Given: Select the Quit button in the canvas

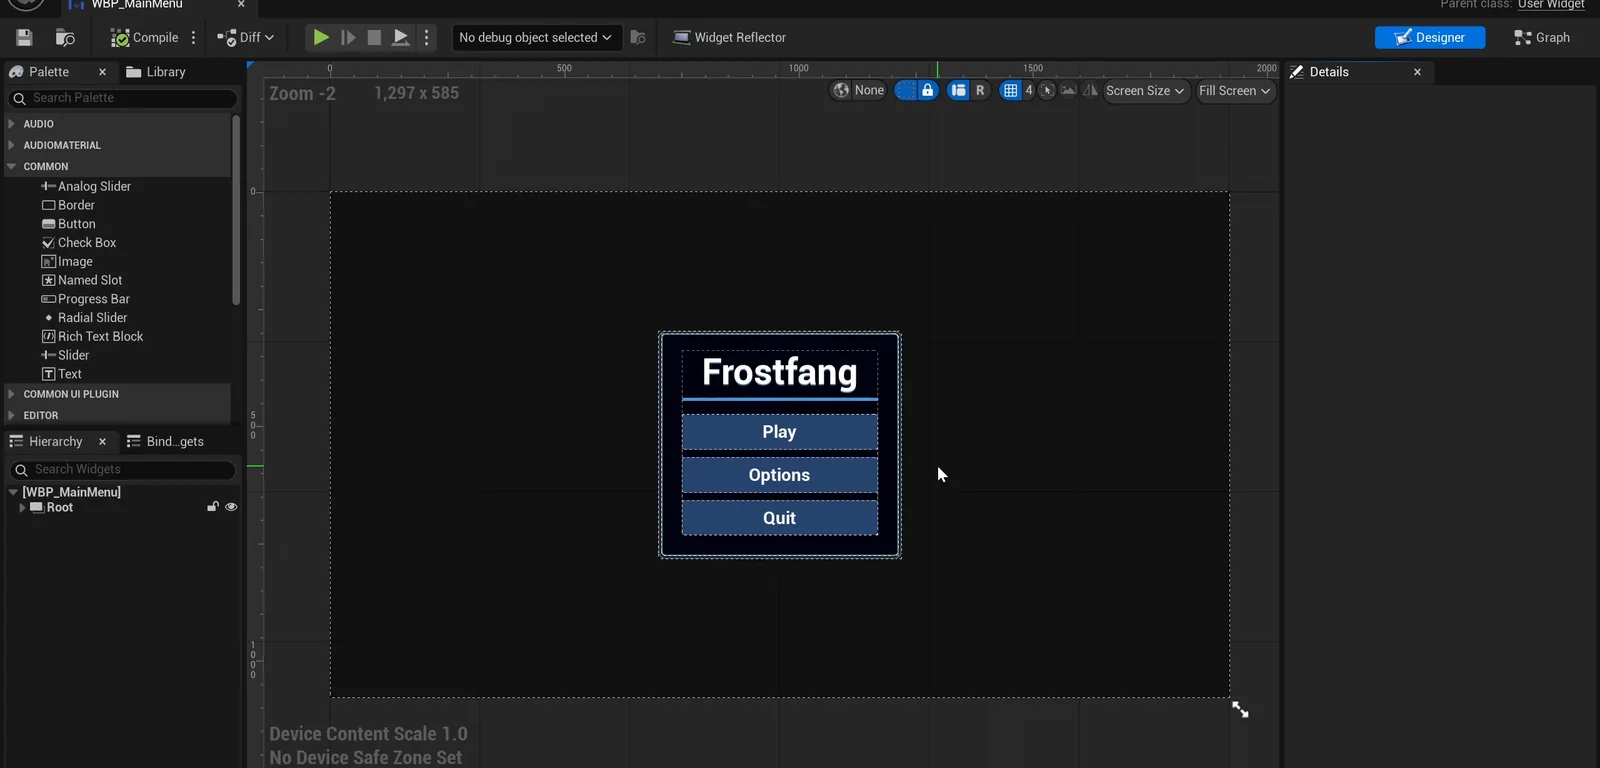Looking at the screenshot, I should pos(780,518).
